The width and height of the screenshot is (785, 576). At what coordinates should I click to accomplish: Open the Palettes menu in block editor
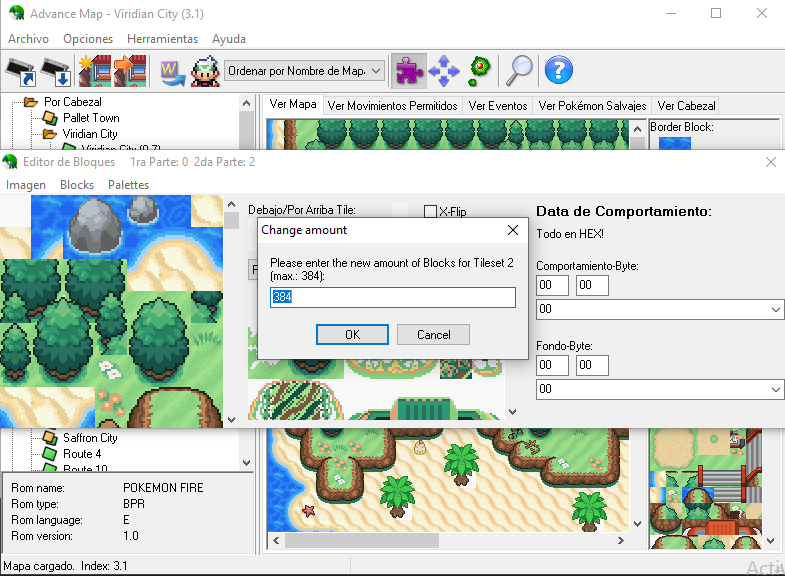coord(128,185)
